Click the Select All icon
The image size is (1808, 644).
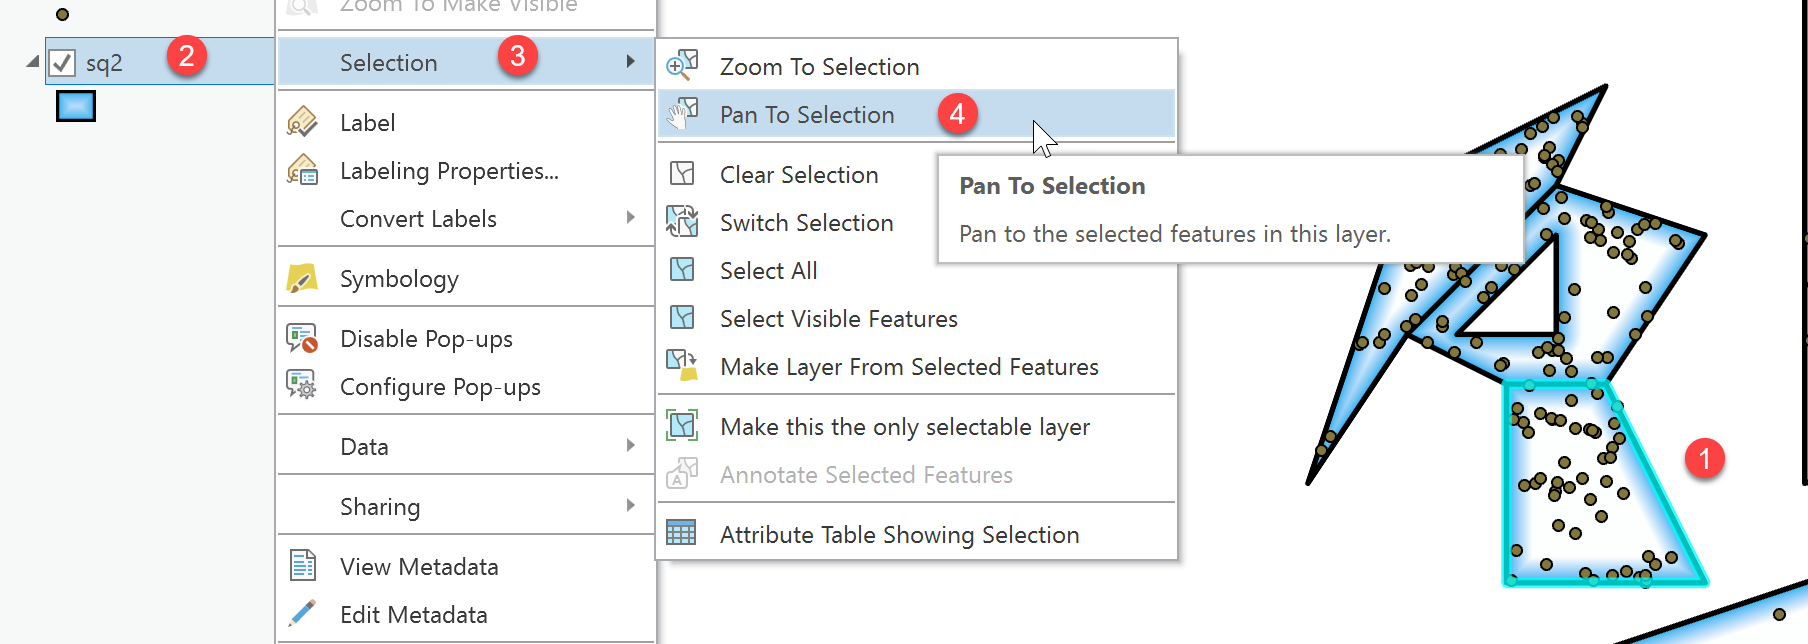pos(683,269)
